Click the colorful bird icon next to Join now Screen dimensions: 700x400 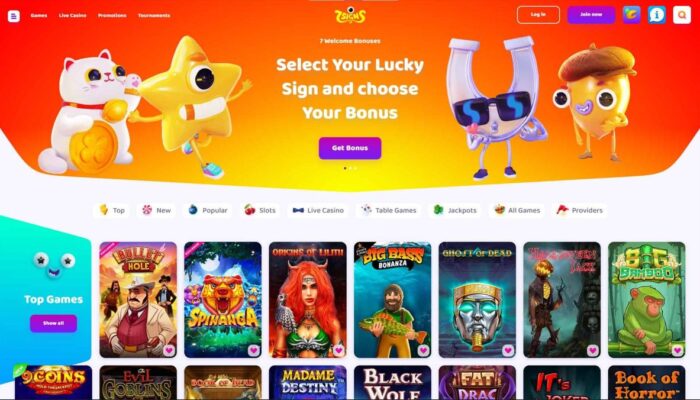click(x=632, y=15)
